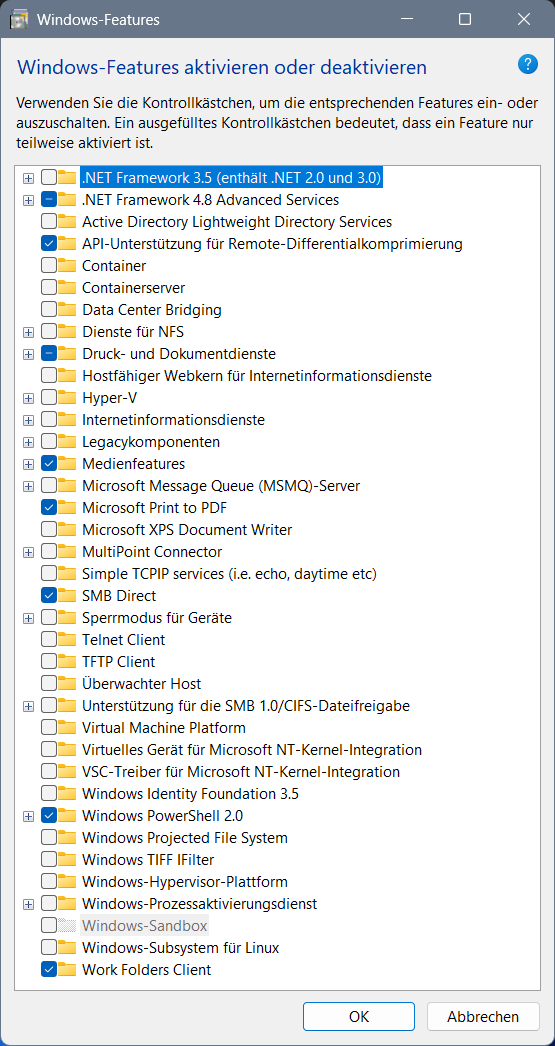Expand the Hyper-V tree node
555x1046 pixels.
pos(28,398)
